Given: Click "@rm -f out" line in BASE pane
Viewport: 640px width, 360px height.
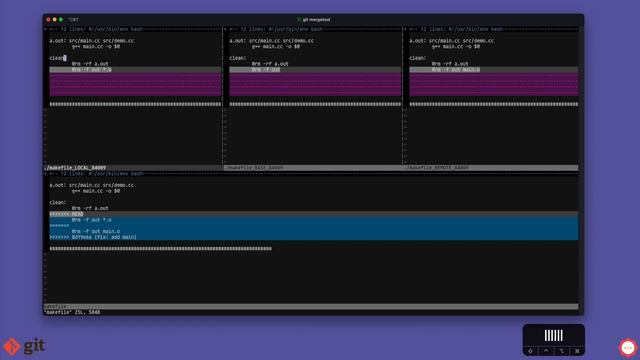Looking at the screenshot, I should click(266, 70).
